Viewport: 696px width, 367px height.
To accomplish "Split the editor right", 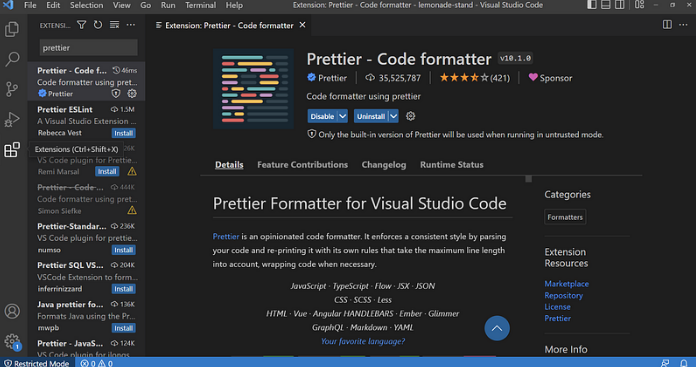I will (667, 25).
